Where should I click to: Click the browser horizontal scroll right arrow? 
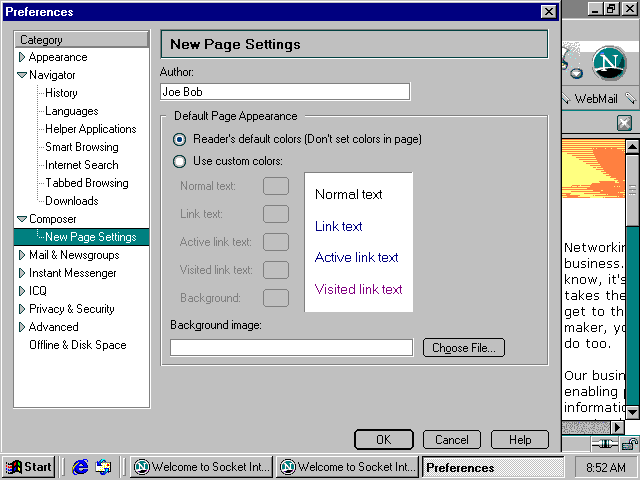[618, 427]
